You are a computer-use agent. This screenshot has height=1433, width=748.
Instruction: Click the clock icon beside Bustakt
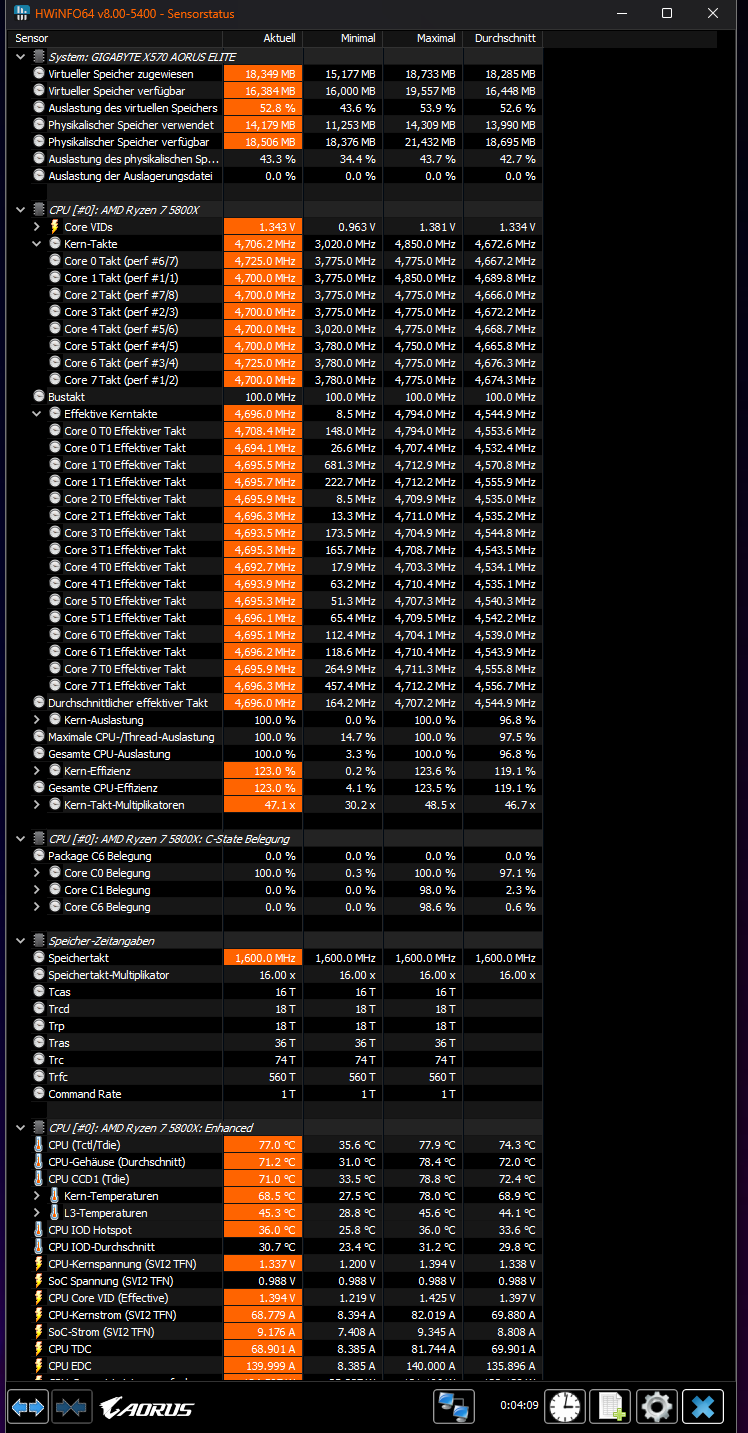click(x=39, y=397)
